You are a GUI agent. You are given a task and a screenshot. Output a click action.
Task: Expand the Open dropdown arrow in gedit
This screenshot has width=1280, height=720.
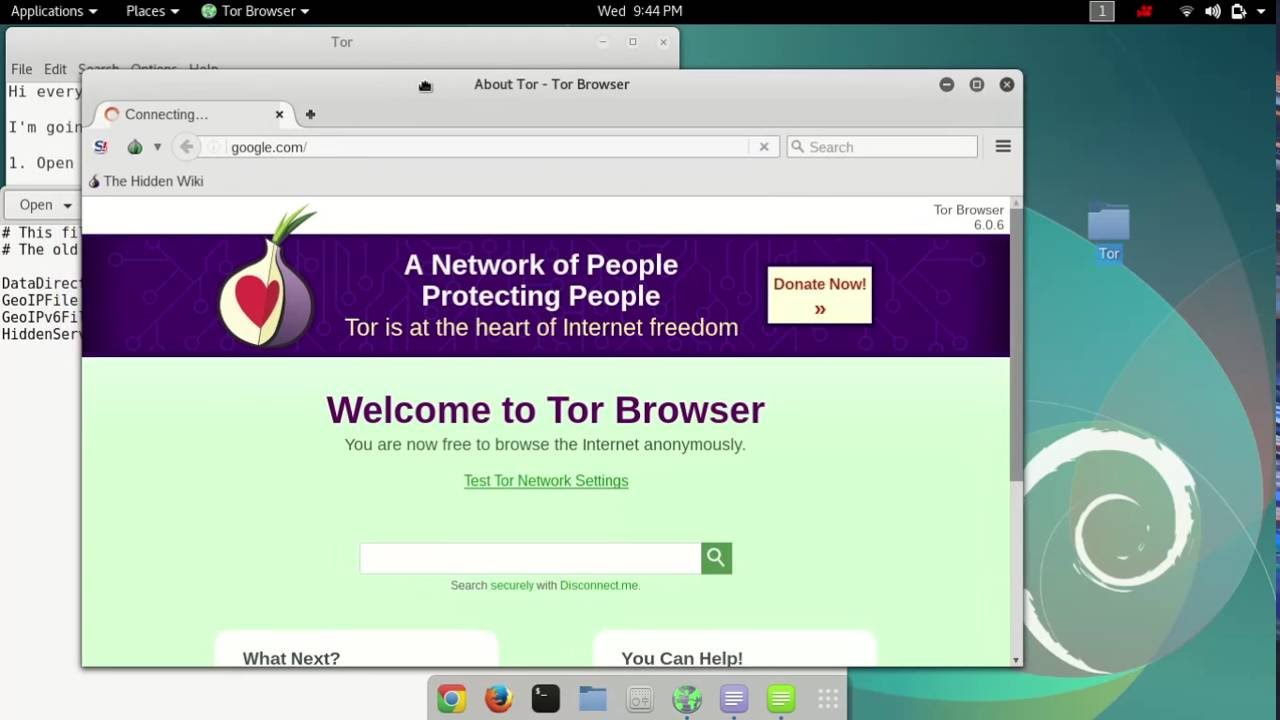(x=68, y=205)
